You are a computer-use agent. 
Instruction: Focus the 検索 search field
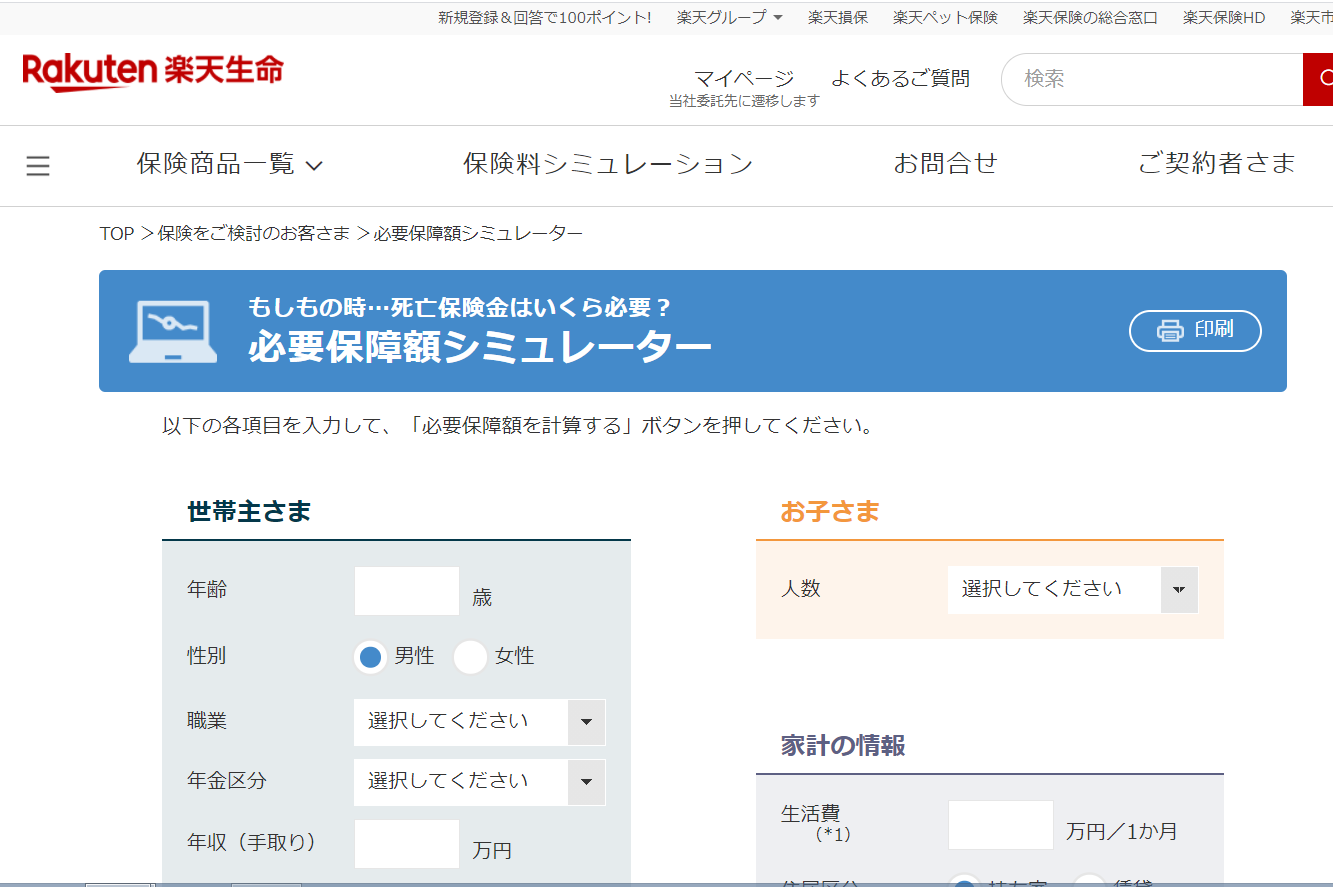click(1152, 79)
